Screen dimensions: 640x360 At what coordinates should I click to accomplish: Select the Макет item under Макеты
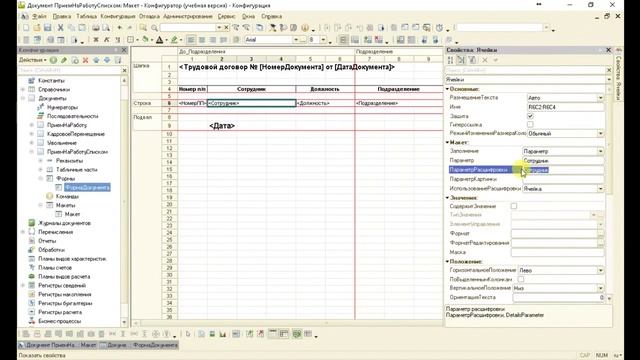(x=72, y=214)
